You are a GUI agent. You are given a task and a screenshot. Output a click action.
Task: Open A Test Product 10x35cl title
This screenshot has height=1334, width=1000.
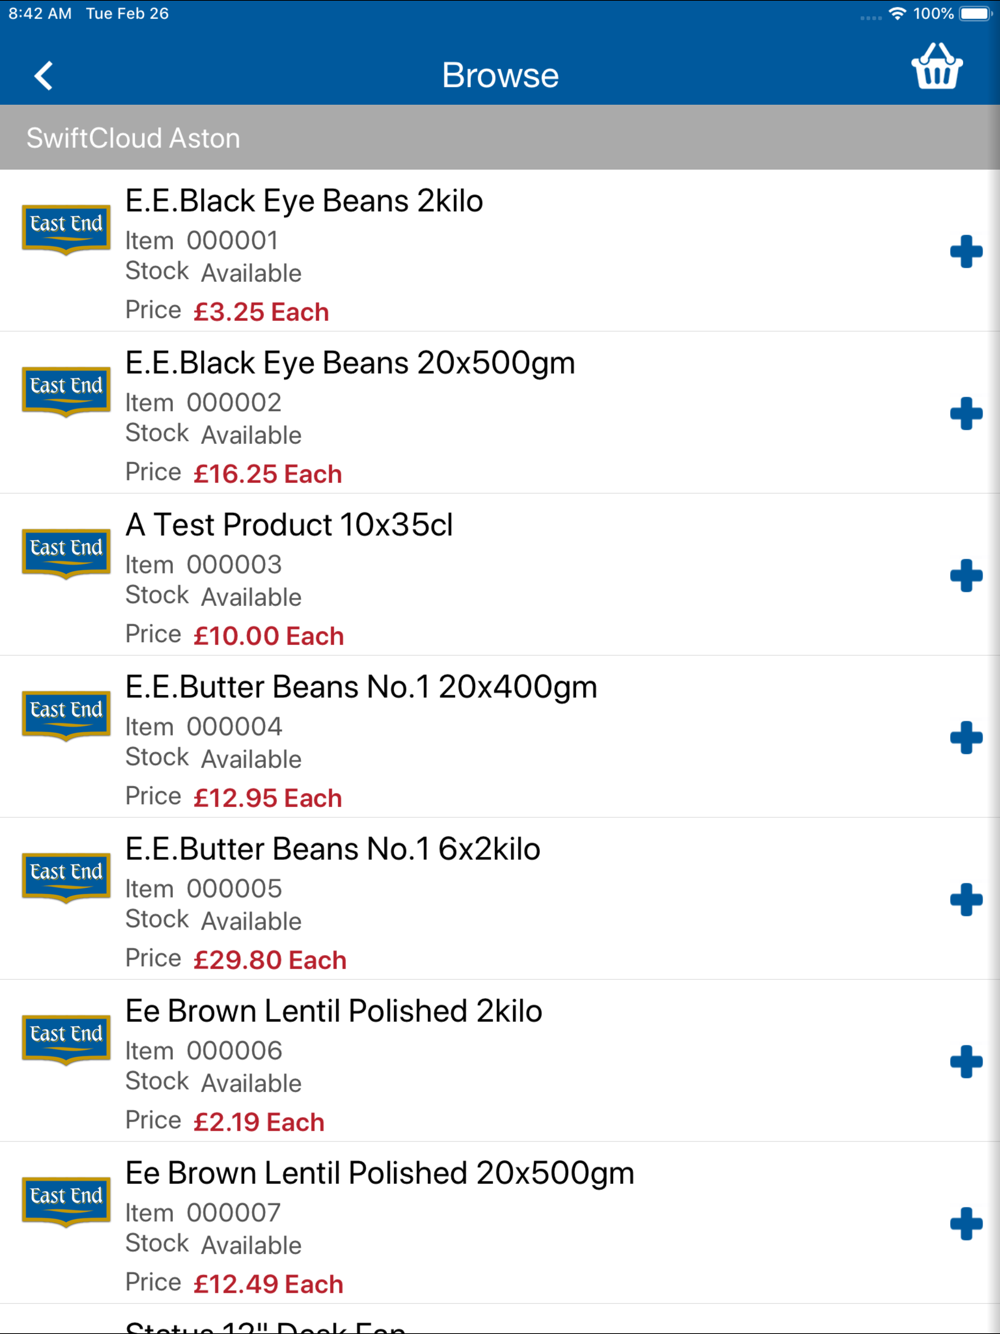tap(289, 525)
